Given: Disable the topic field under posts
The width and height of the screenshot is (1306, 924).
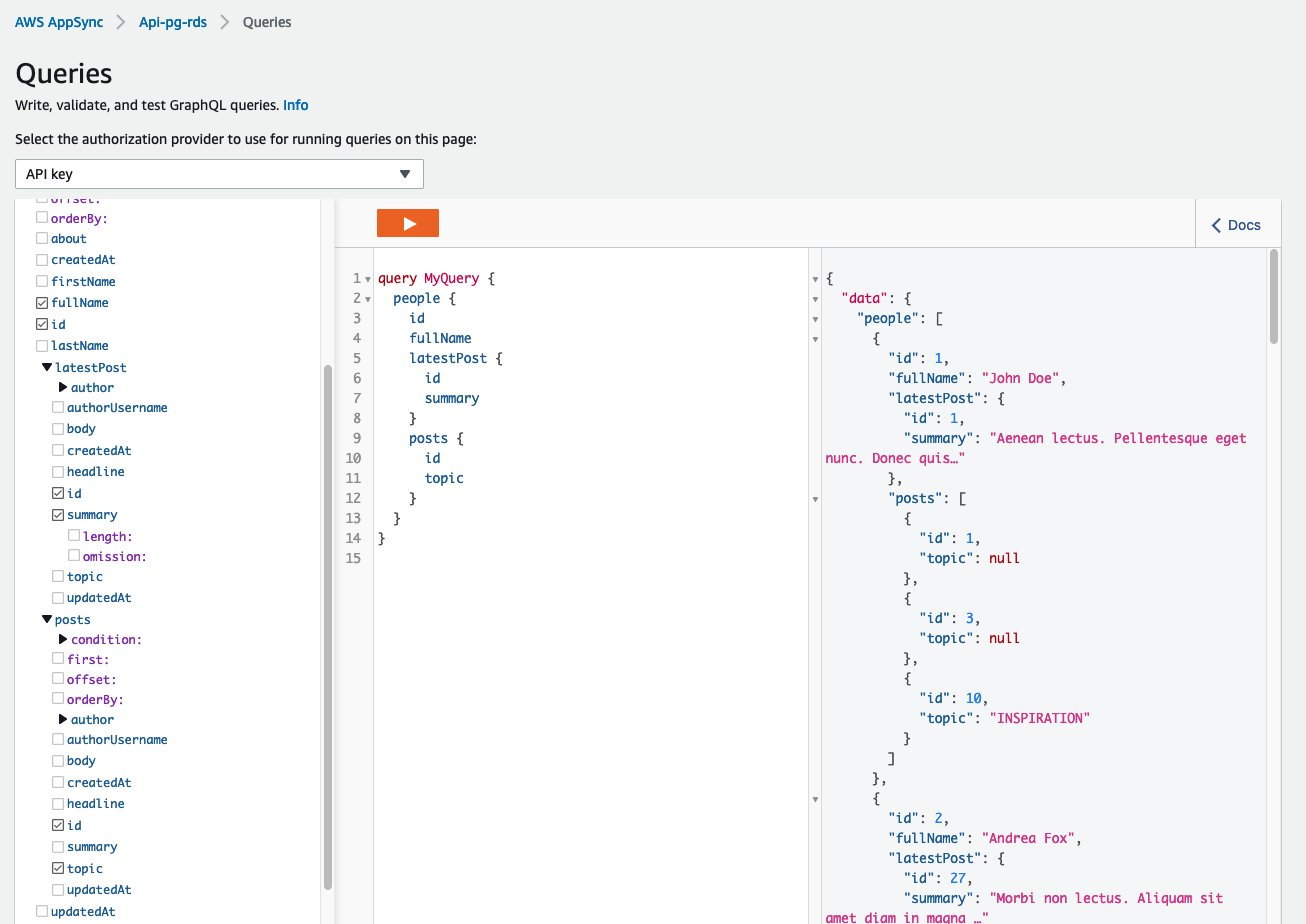Looking at the screenshot, I should [x=58, y=868].
